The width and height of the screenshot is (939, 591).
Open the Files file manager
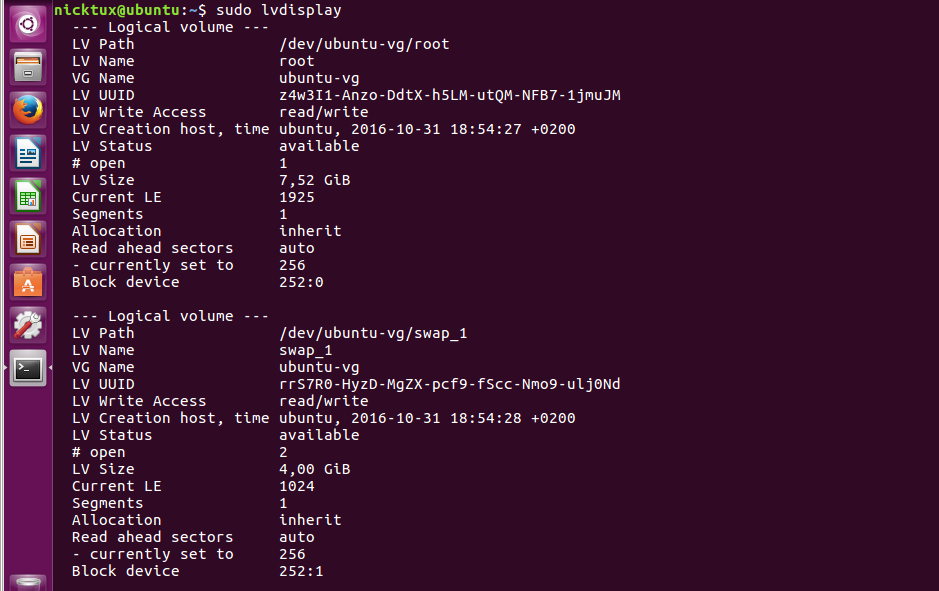pos(28,67)
